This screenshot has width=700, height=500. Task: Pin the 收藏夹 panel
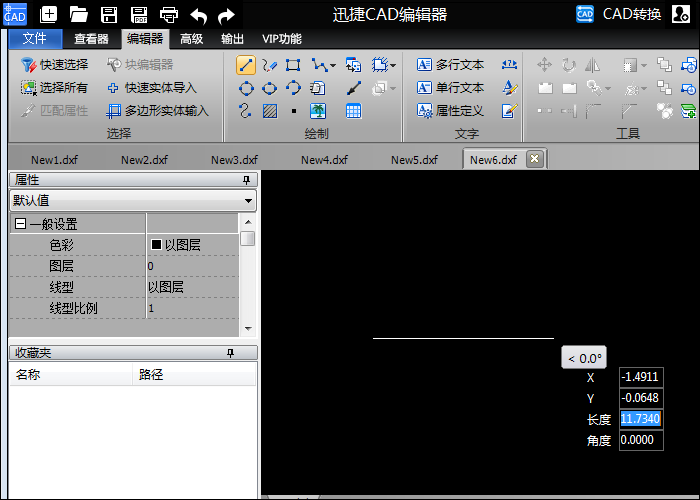tap(230, 353)
